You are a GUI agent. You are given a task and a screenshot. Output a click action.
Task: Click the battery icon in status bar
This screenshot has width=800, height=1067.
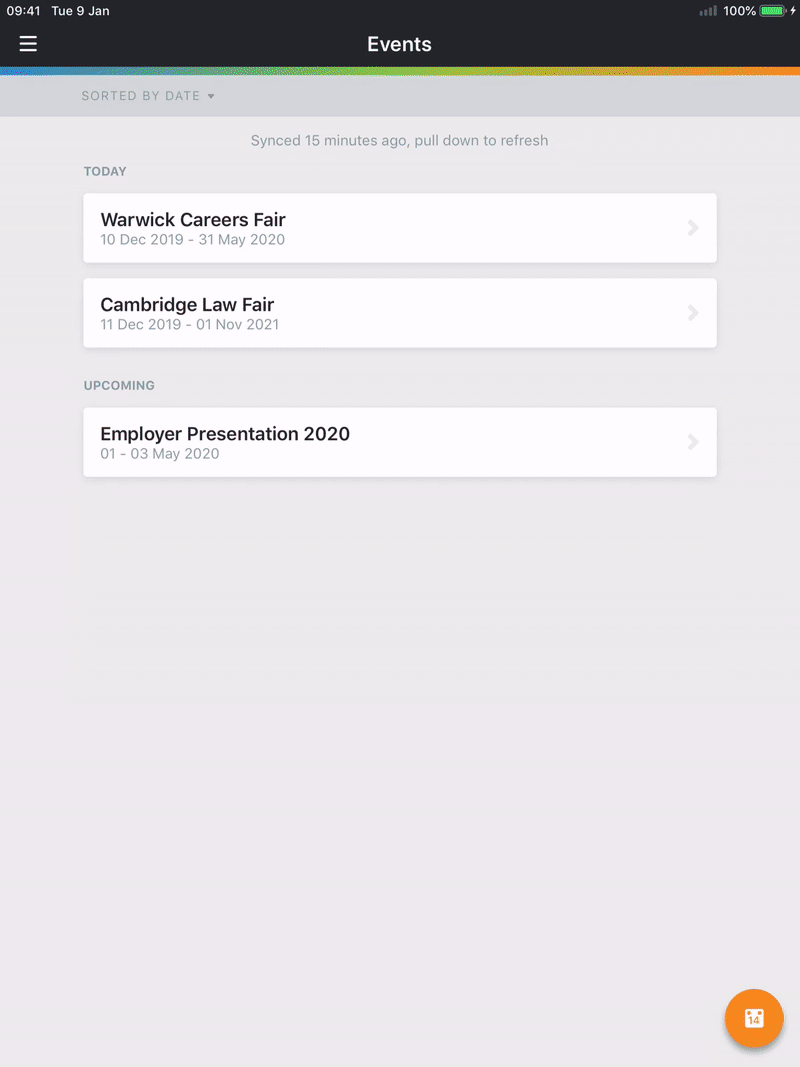coord(773,11)
